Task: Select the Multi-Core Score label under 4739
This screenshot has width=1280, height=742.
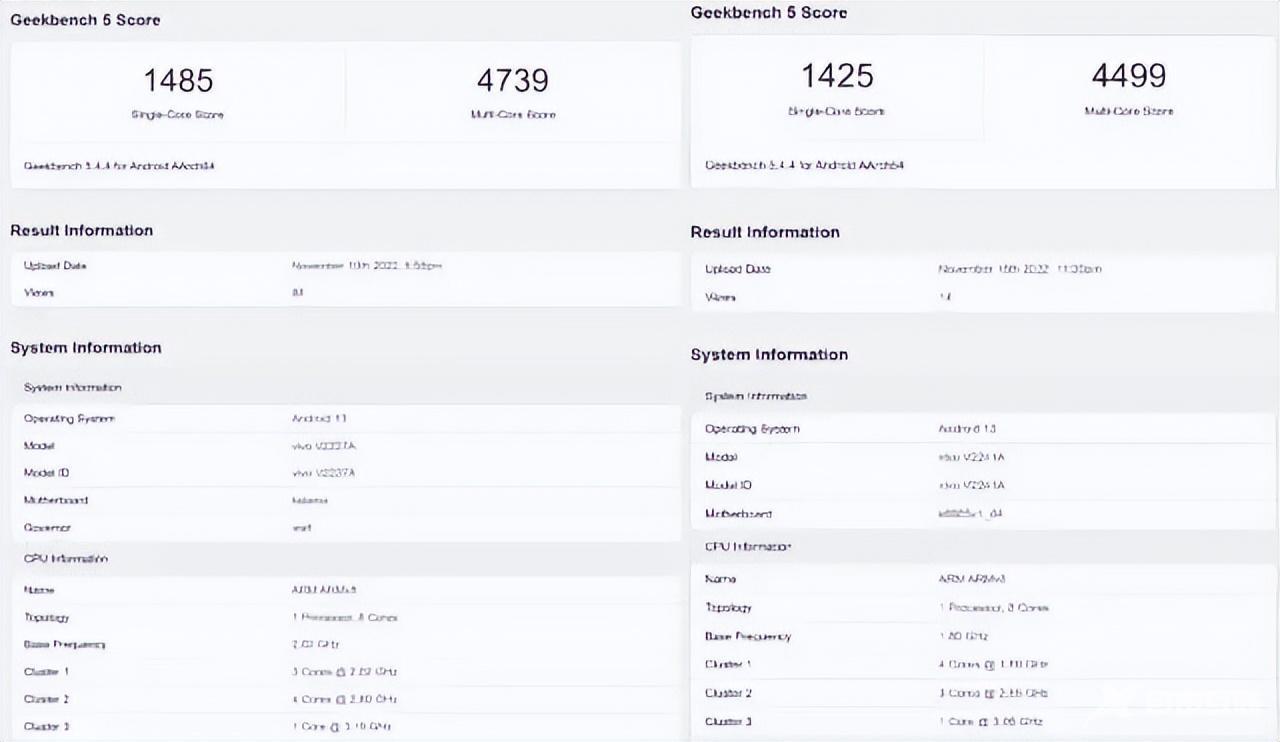Action: tap(513, 115)
